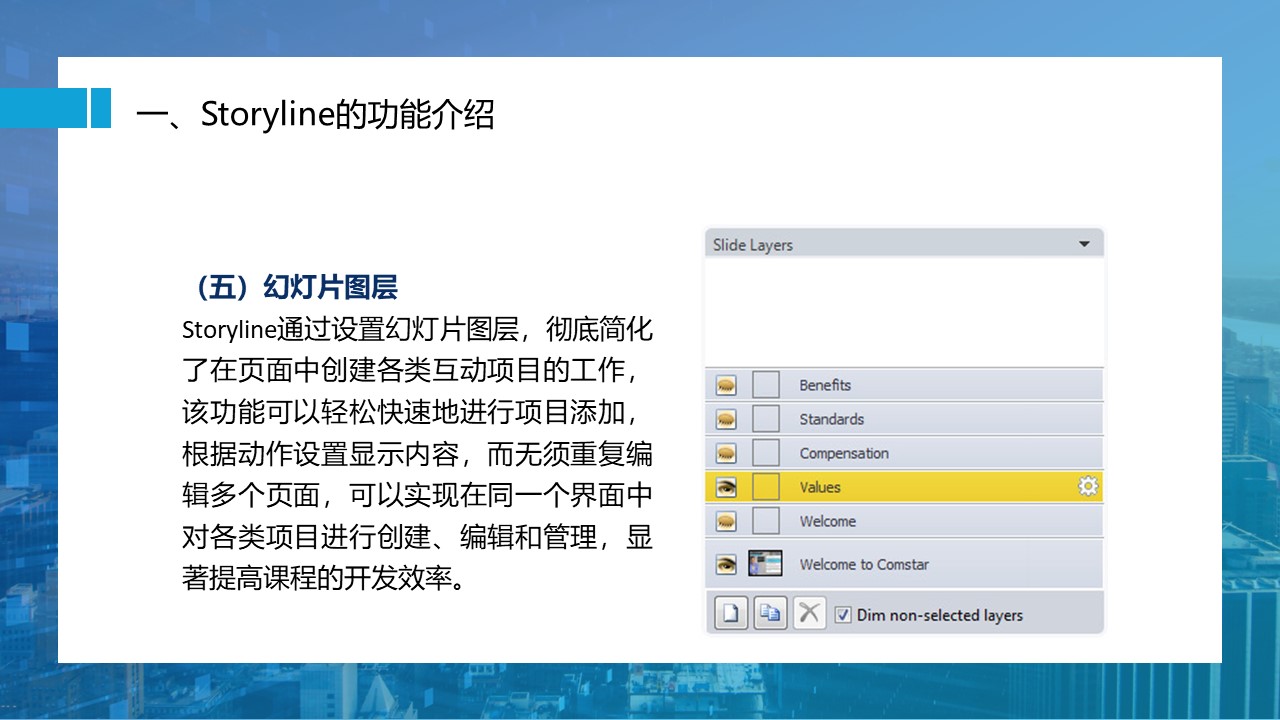Collapse the Slide Layers panel arrow
Screen dimensions: 1280x720
pos(1085,245)
